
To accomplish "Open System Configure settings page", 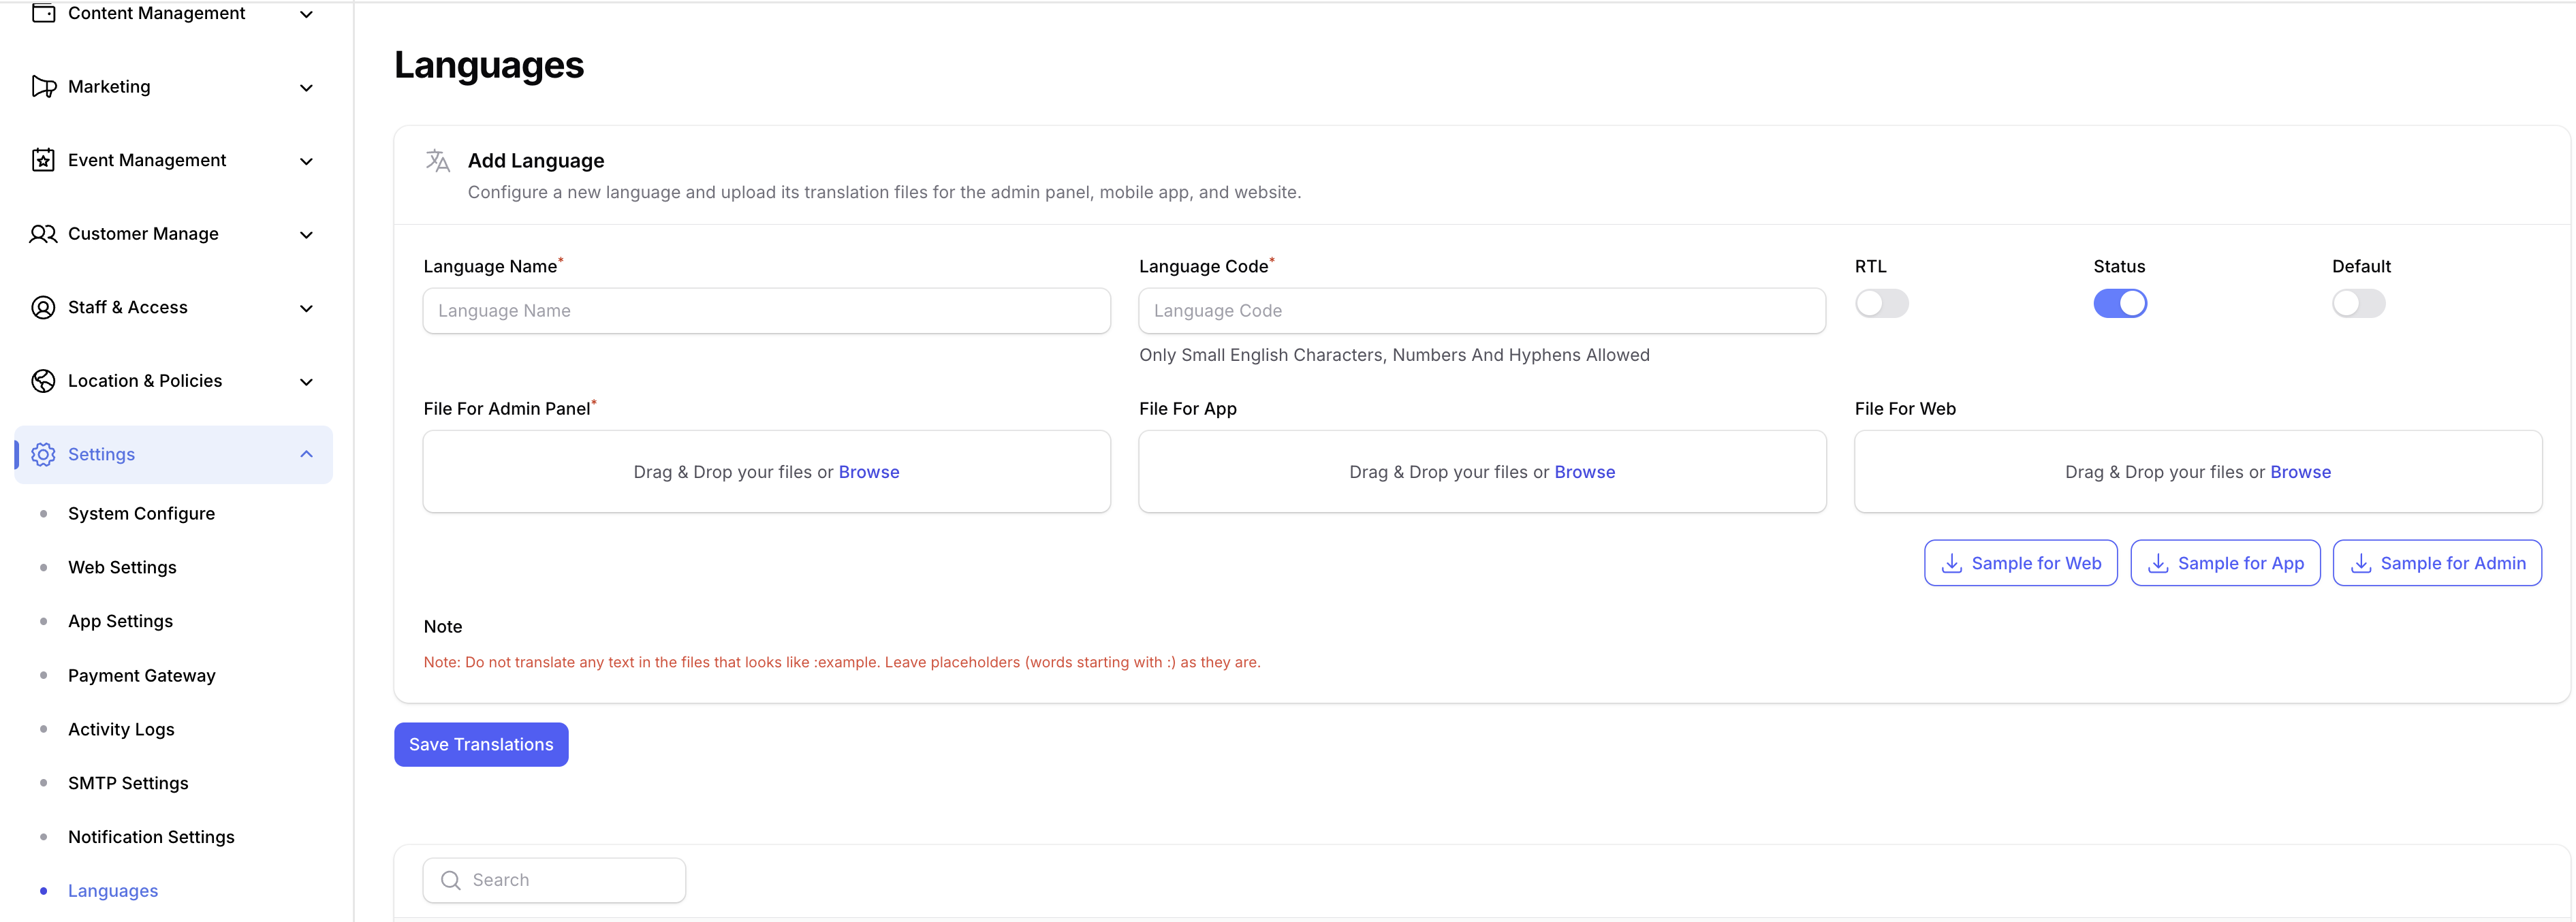I will (141, 513).
